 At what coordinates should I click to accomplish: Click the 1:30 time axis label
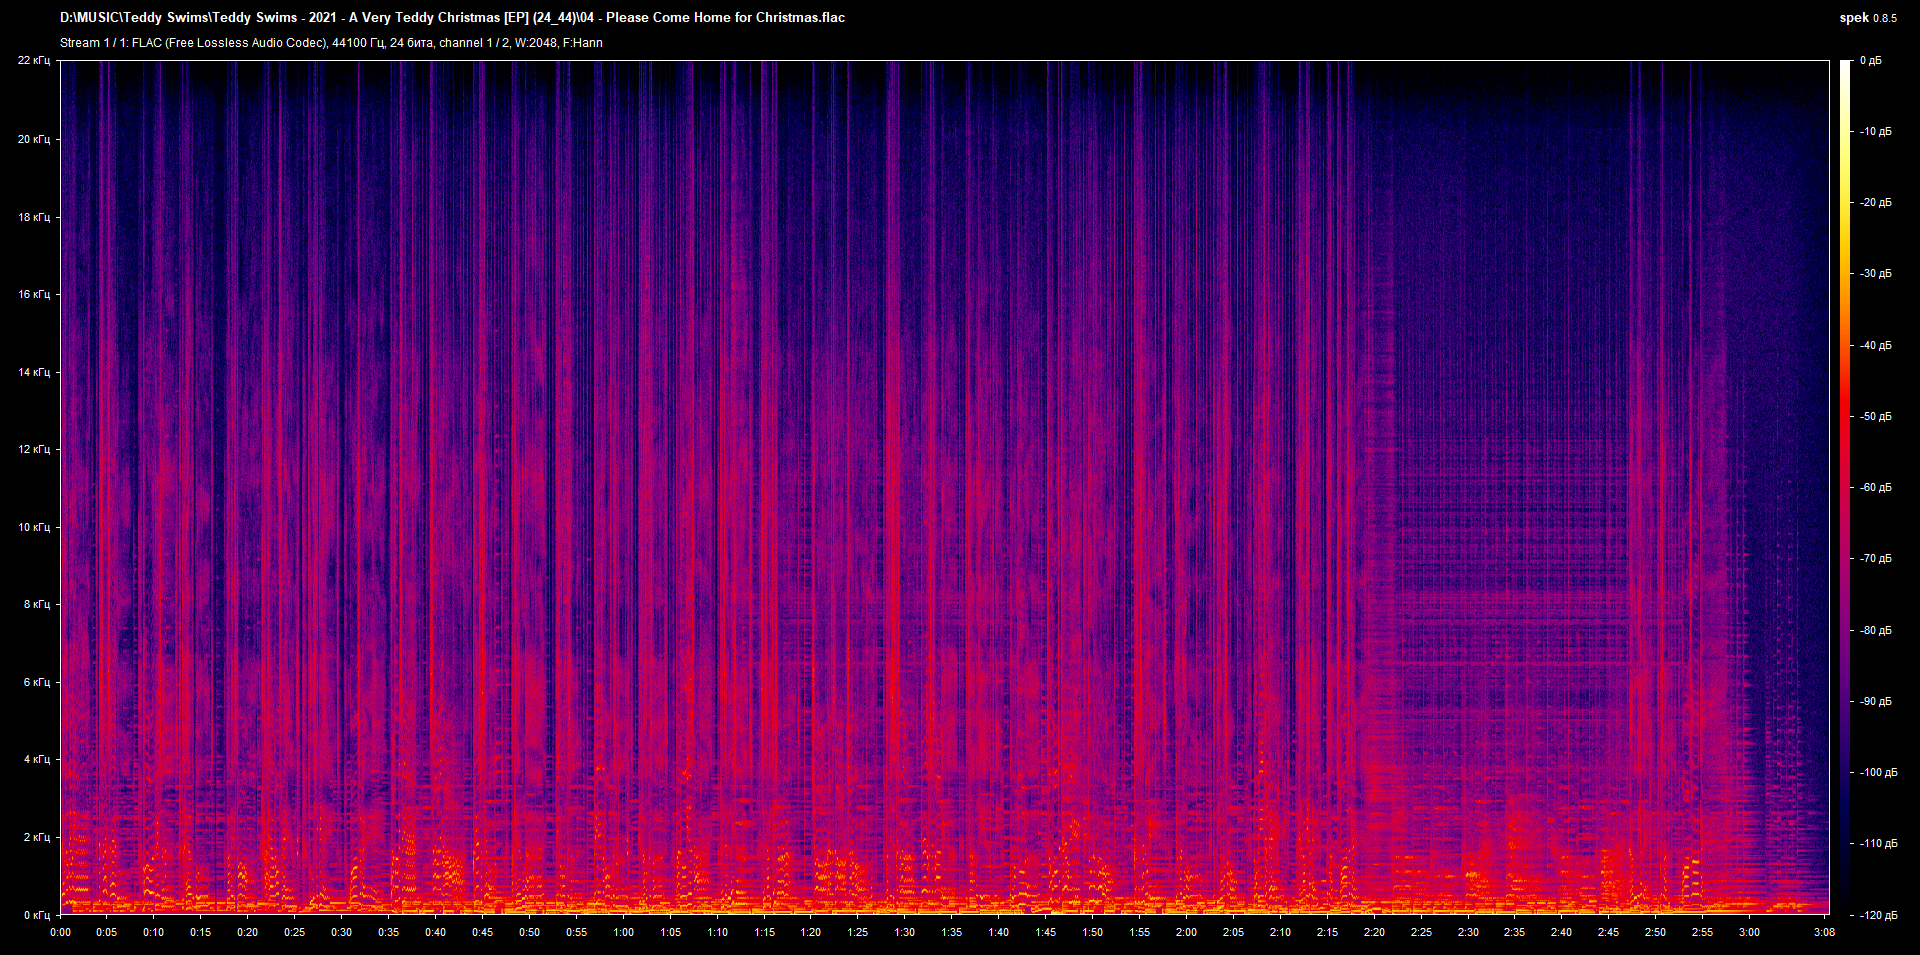(x=905, y=932)
